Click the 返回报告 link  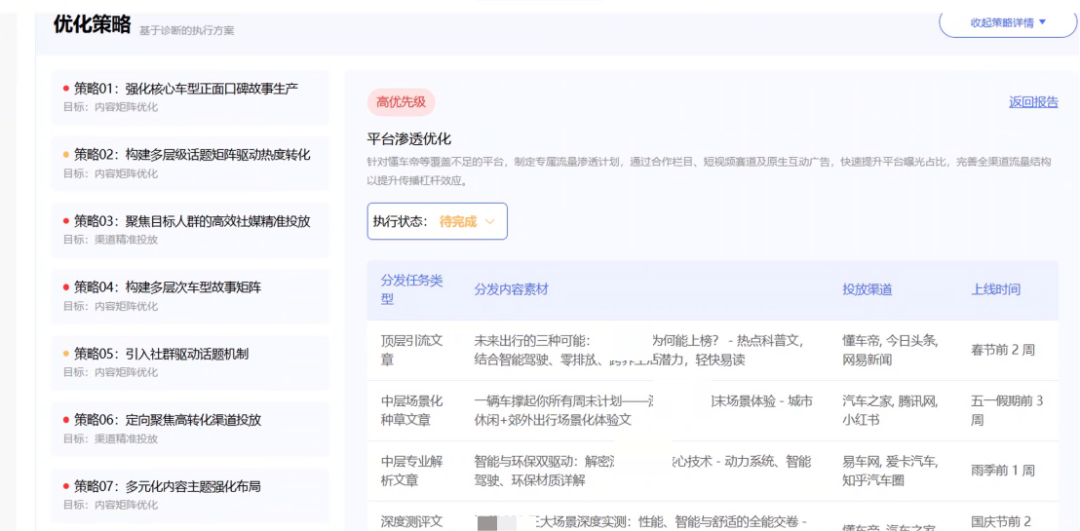tap(1033, 102)
